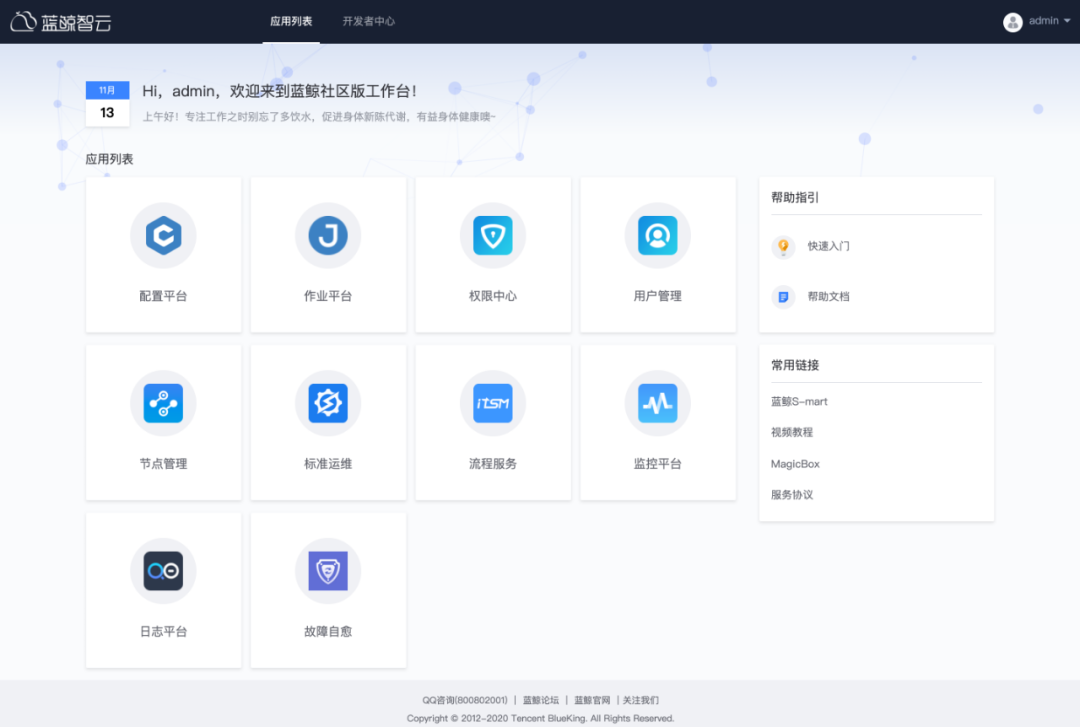
Task: Open the 帮助文档 link
Action: click(x=829, y=297)
